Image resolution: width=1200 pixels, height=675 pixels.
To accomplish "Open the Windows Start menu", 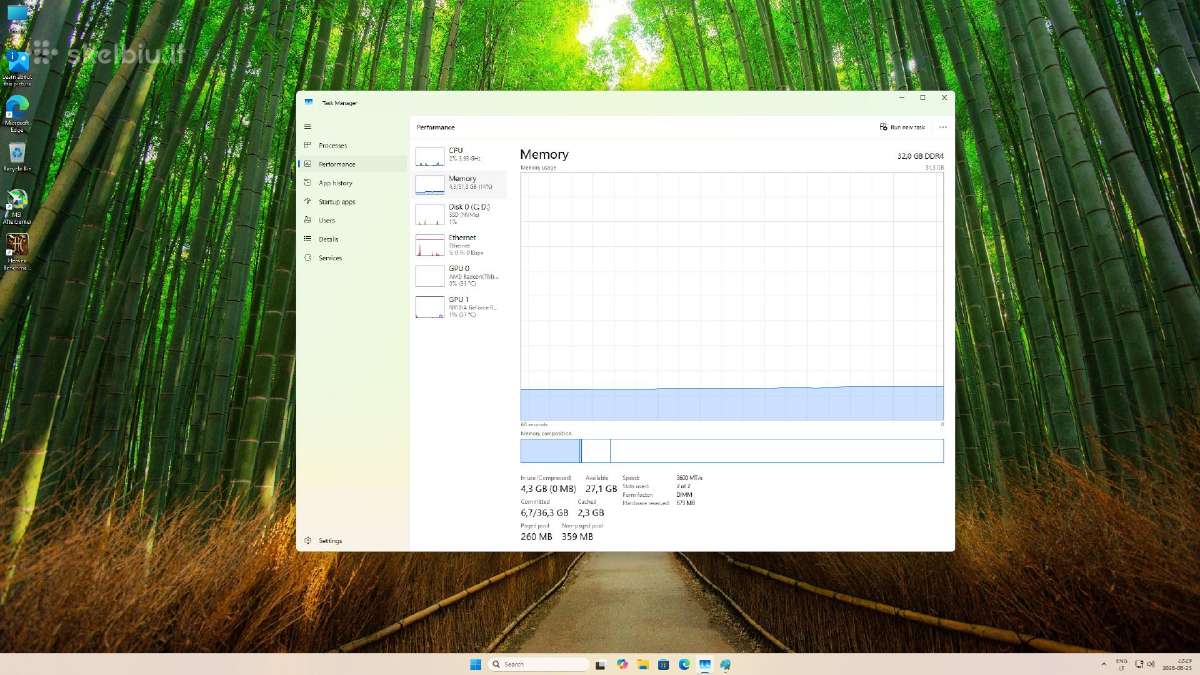I will (x=475, y=664).
